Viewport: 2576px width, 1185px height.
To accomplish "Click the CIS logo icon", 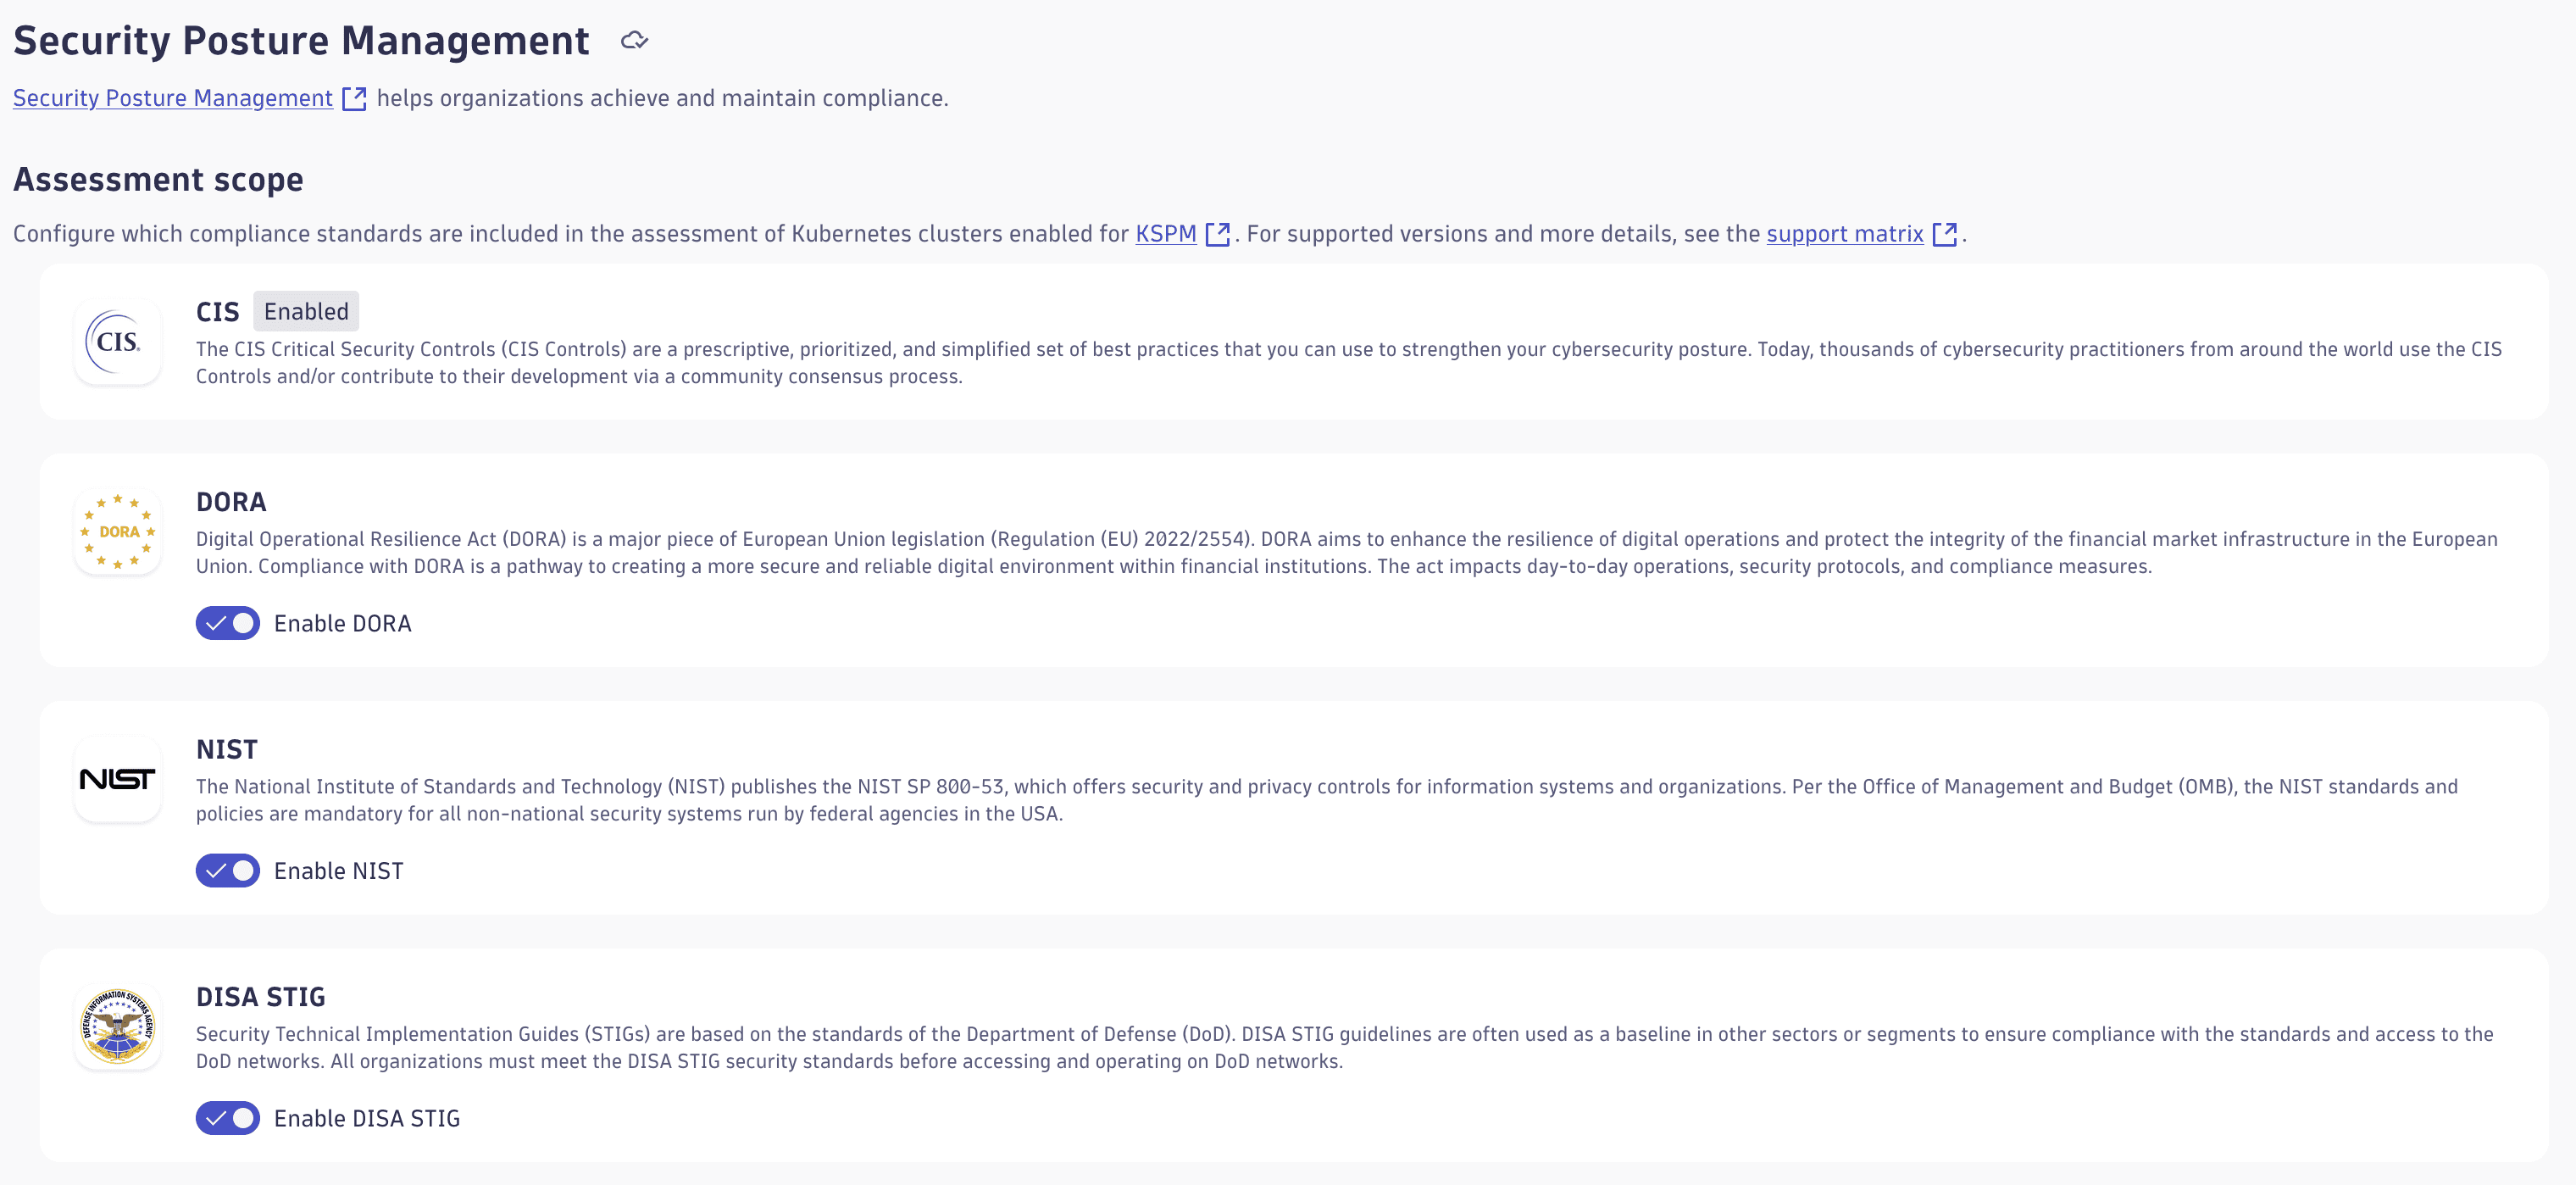I will point(118,342).
